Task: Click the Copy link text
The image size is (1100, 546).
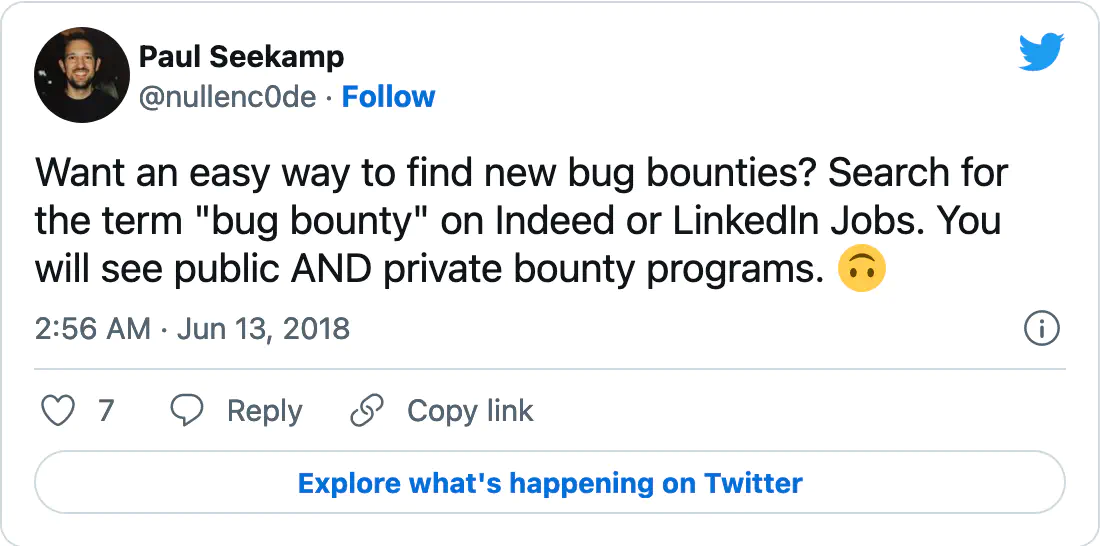Action: coord(470,411)
